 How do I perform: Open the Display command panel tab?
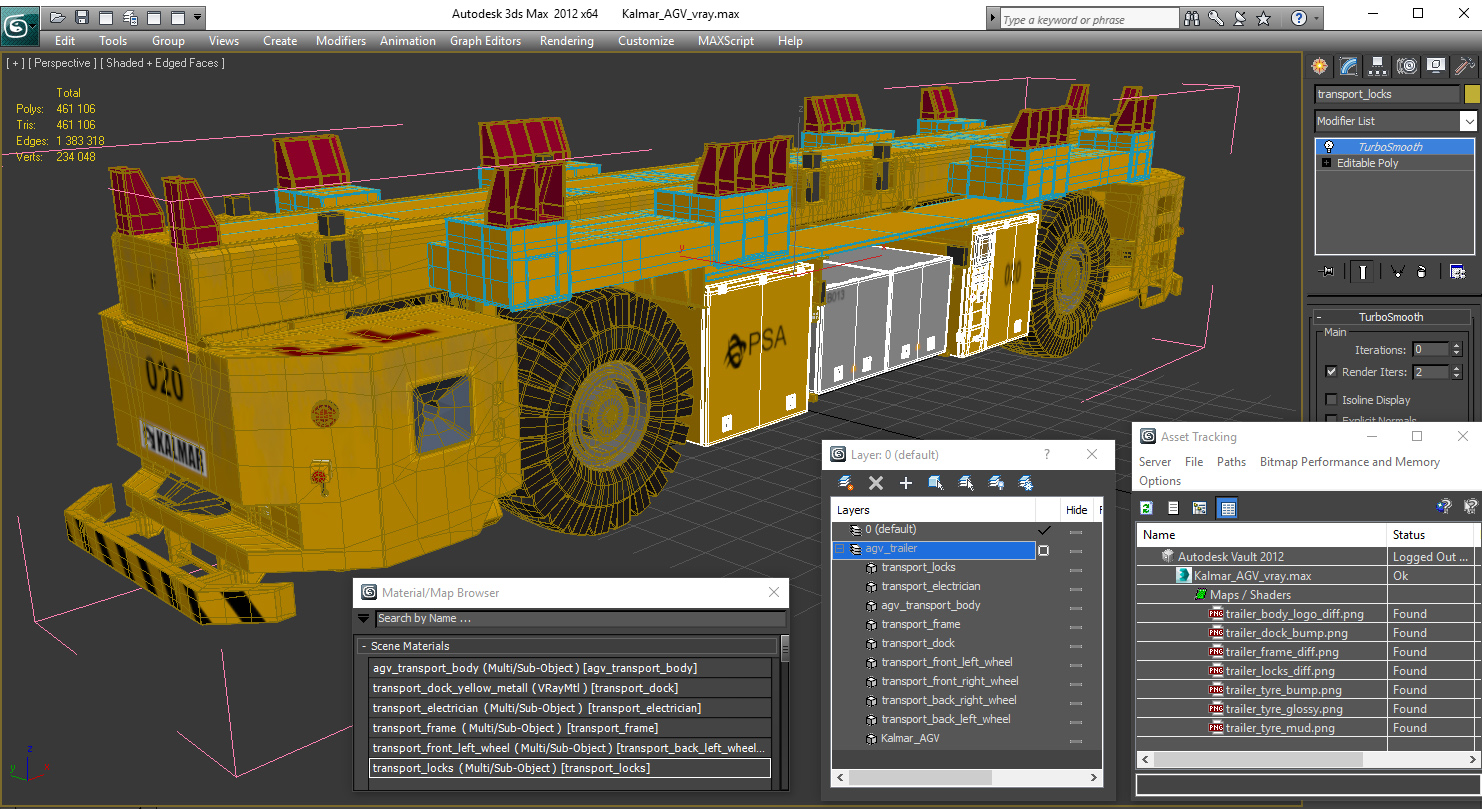click(x=1436, y=66)
